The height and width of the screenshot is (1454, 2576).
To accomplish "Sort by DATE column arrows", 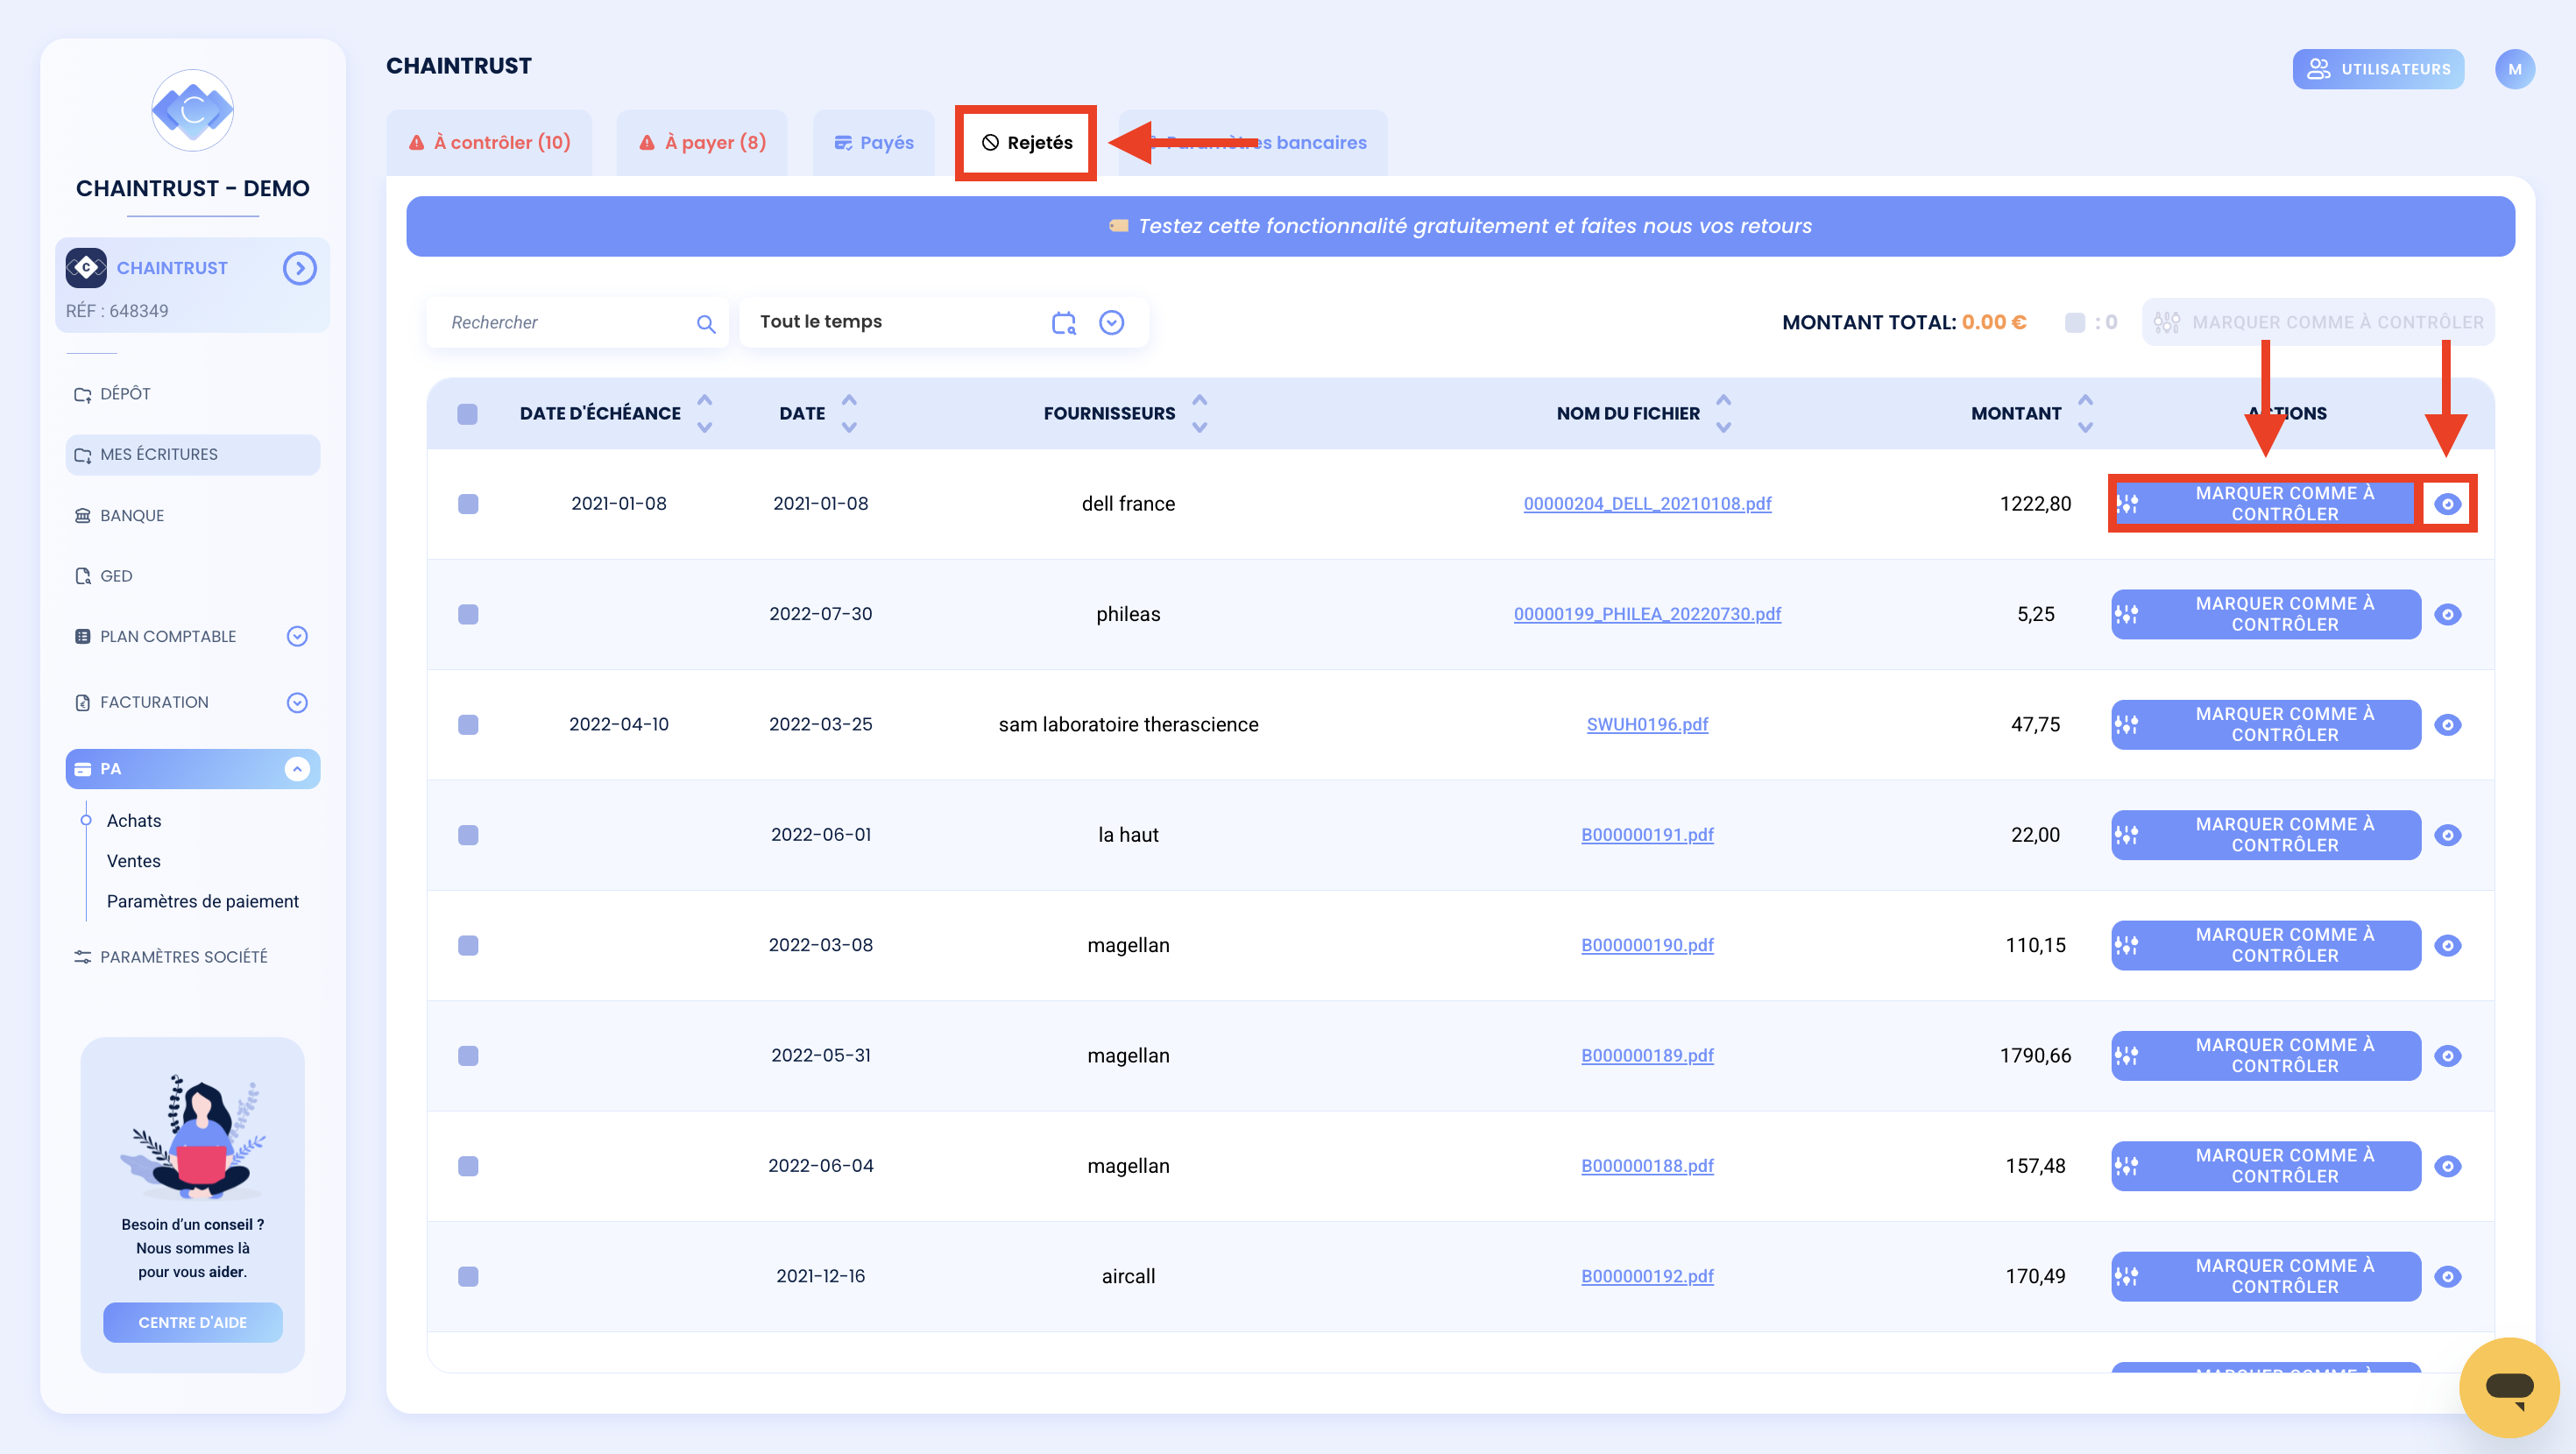I will pos(849,413).
